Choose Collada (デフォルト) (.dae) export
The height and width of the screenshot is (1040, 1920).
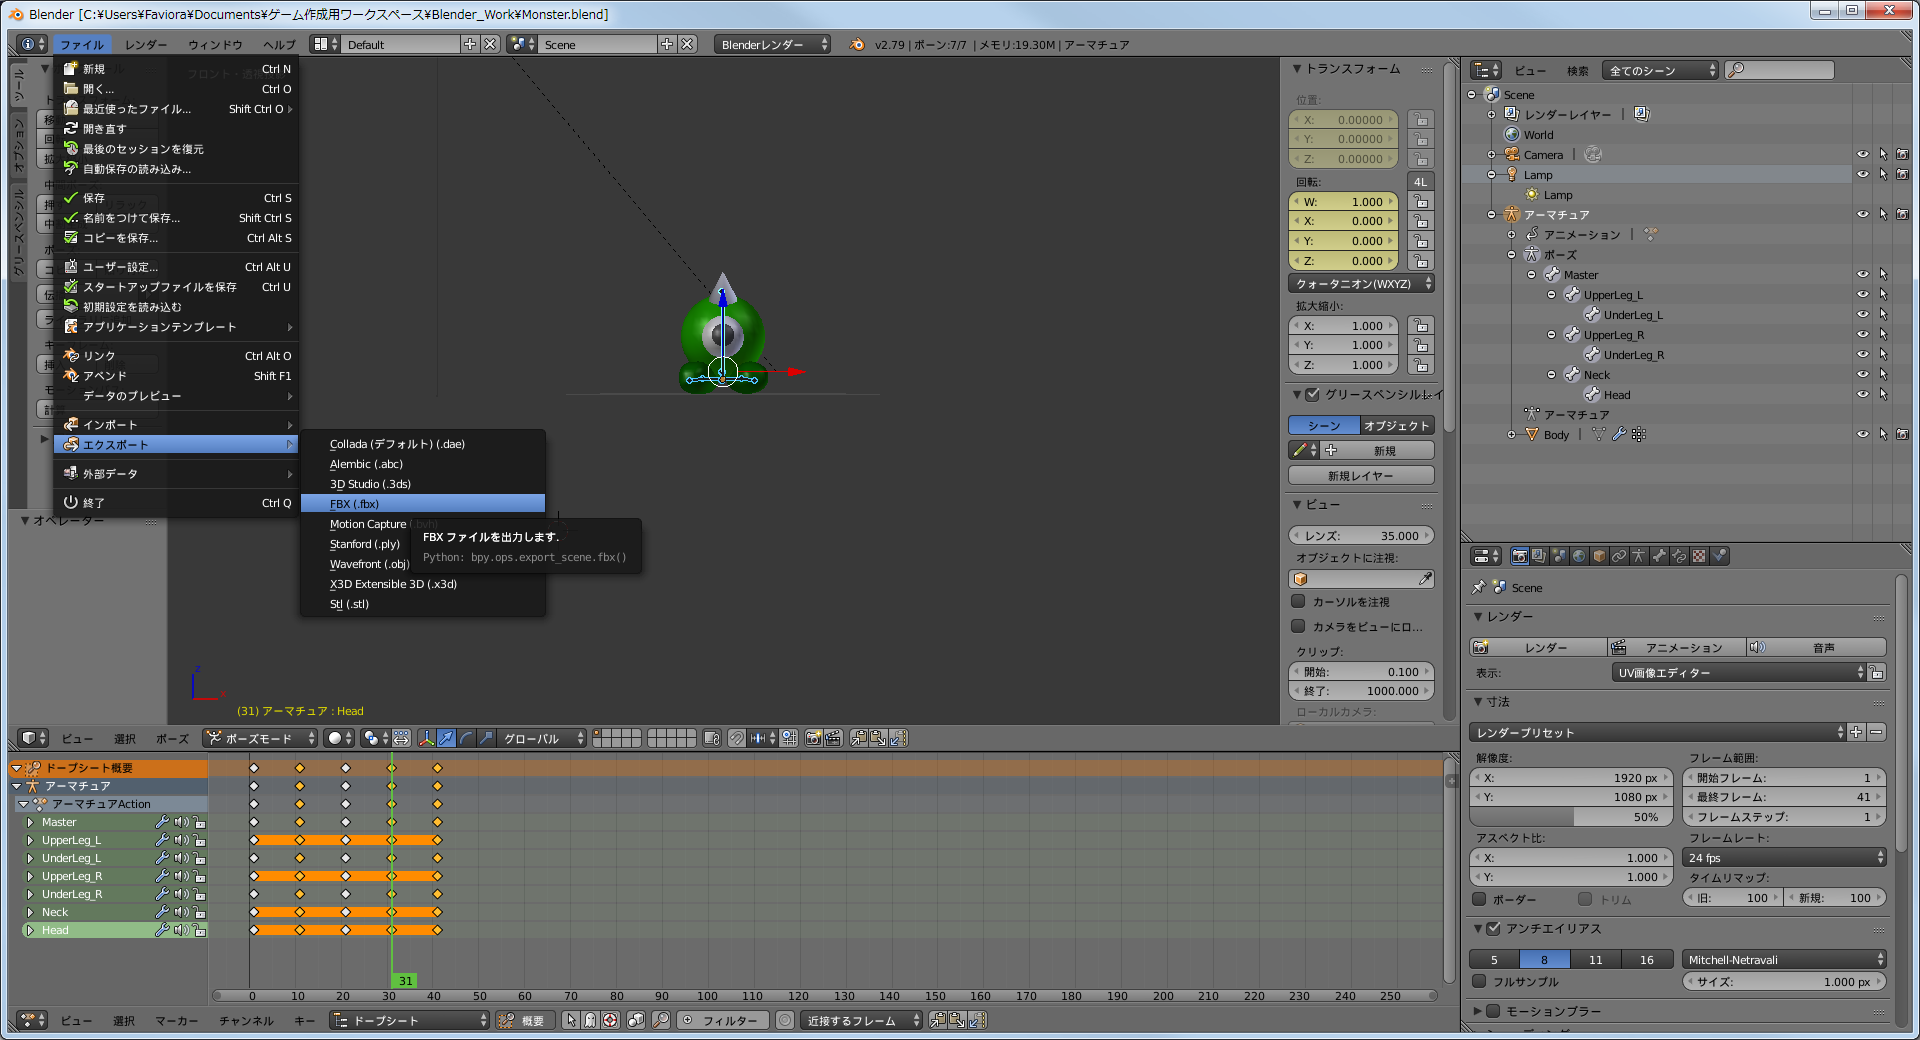click(423, 443)
